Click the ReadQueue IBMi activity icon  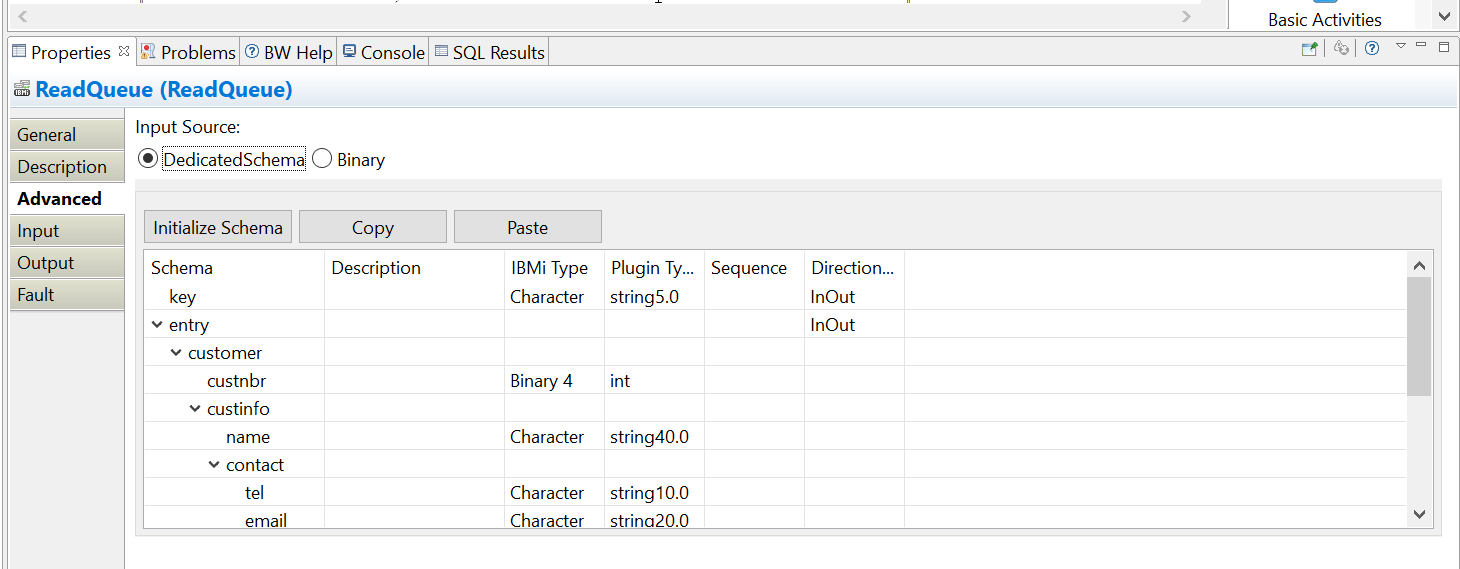[x=22, y=90]
